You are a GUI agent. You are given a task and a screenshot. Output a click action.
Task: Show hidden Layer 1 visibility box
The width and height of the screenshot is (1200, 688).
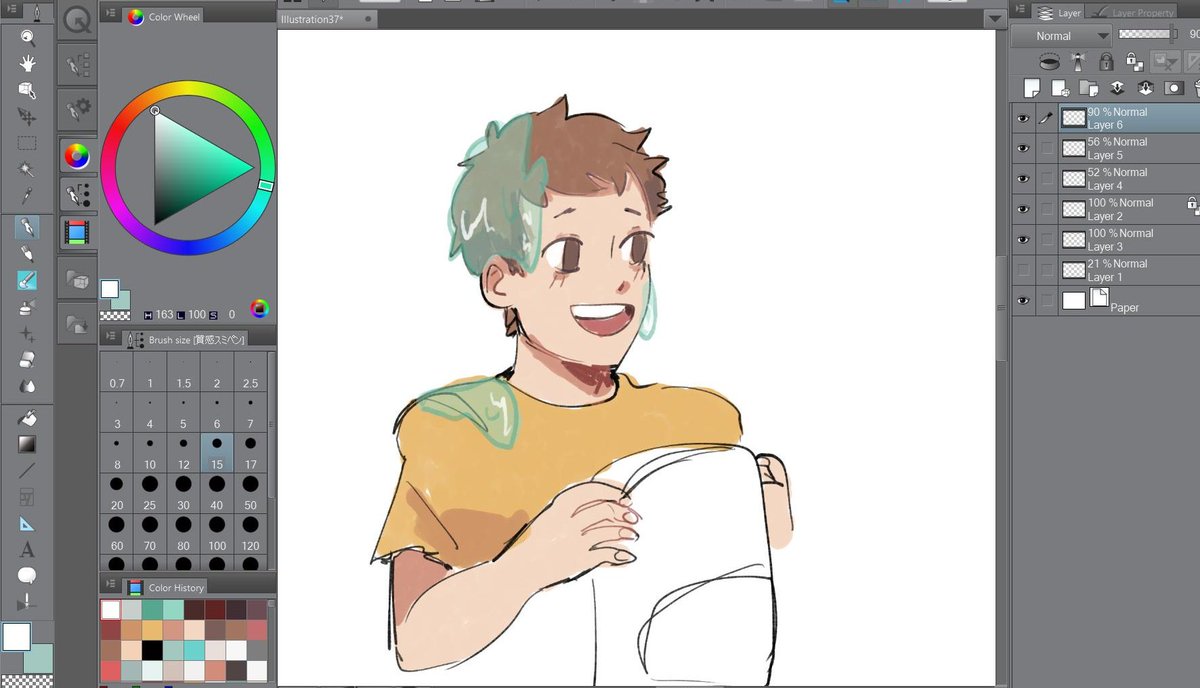1023,270
